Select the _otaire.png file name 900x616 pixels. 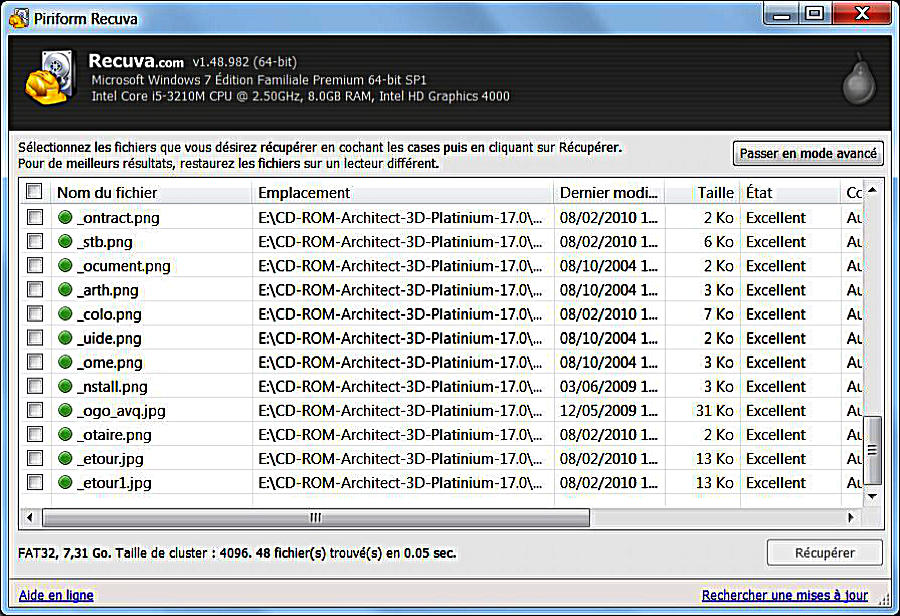pyautogui.click(x=114, y=435)
